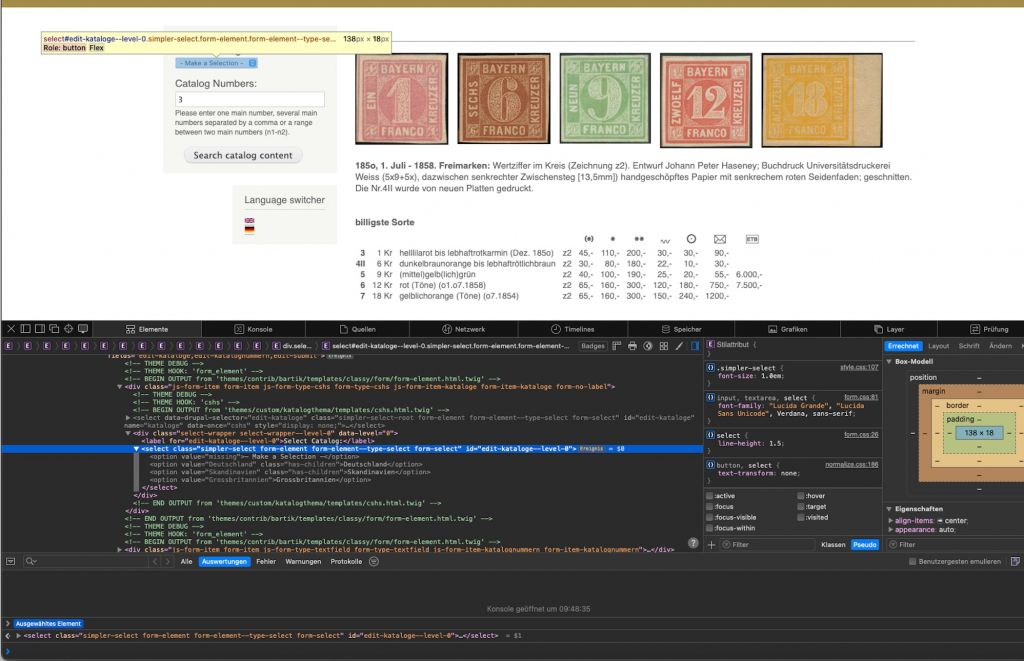The image size is (1024, 661).
Task: Click the add new style rule plus icon
Action: click(x=711, y=545)
